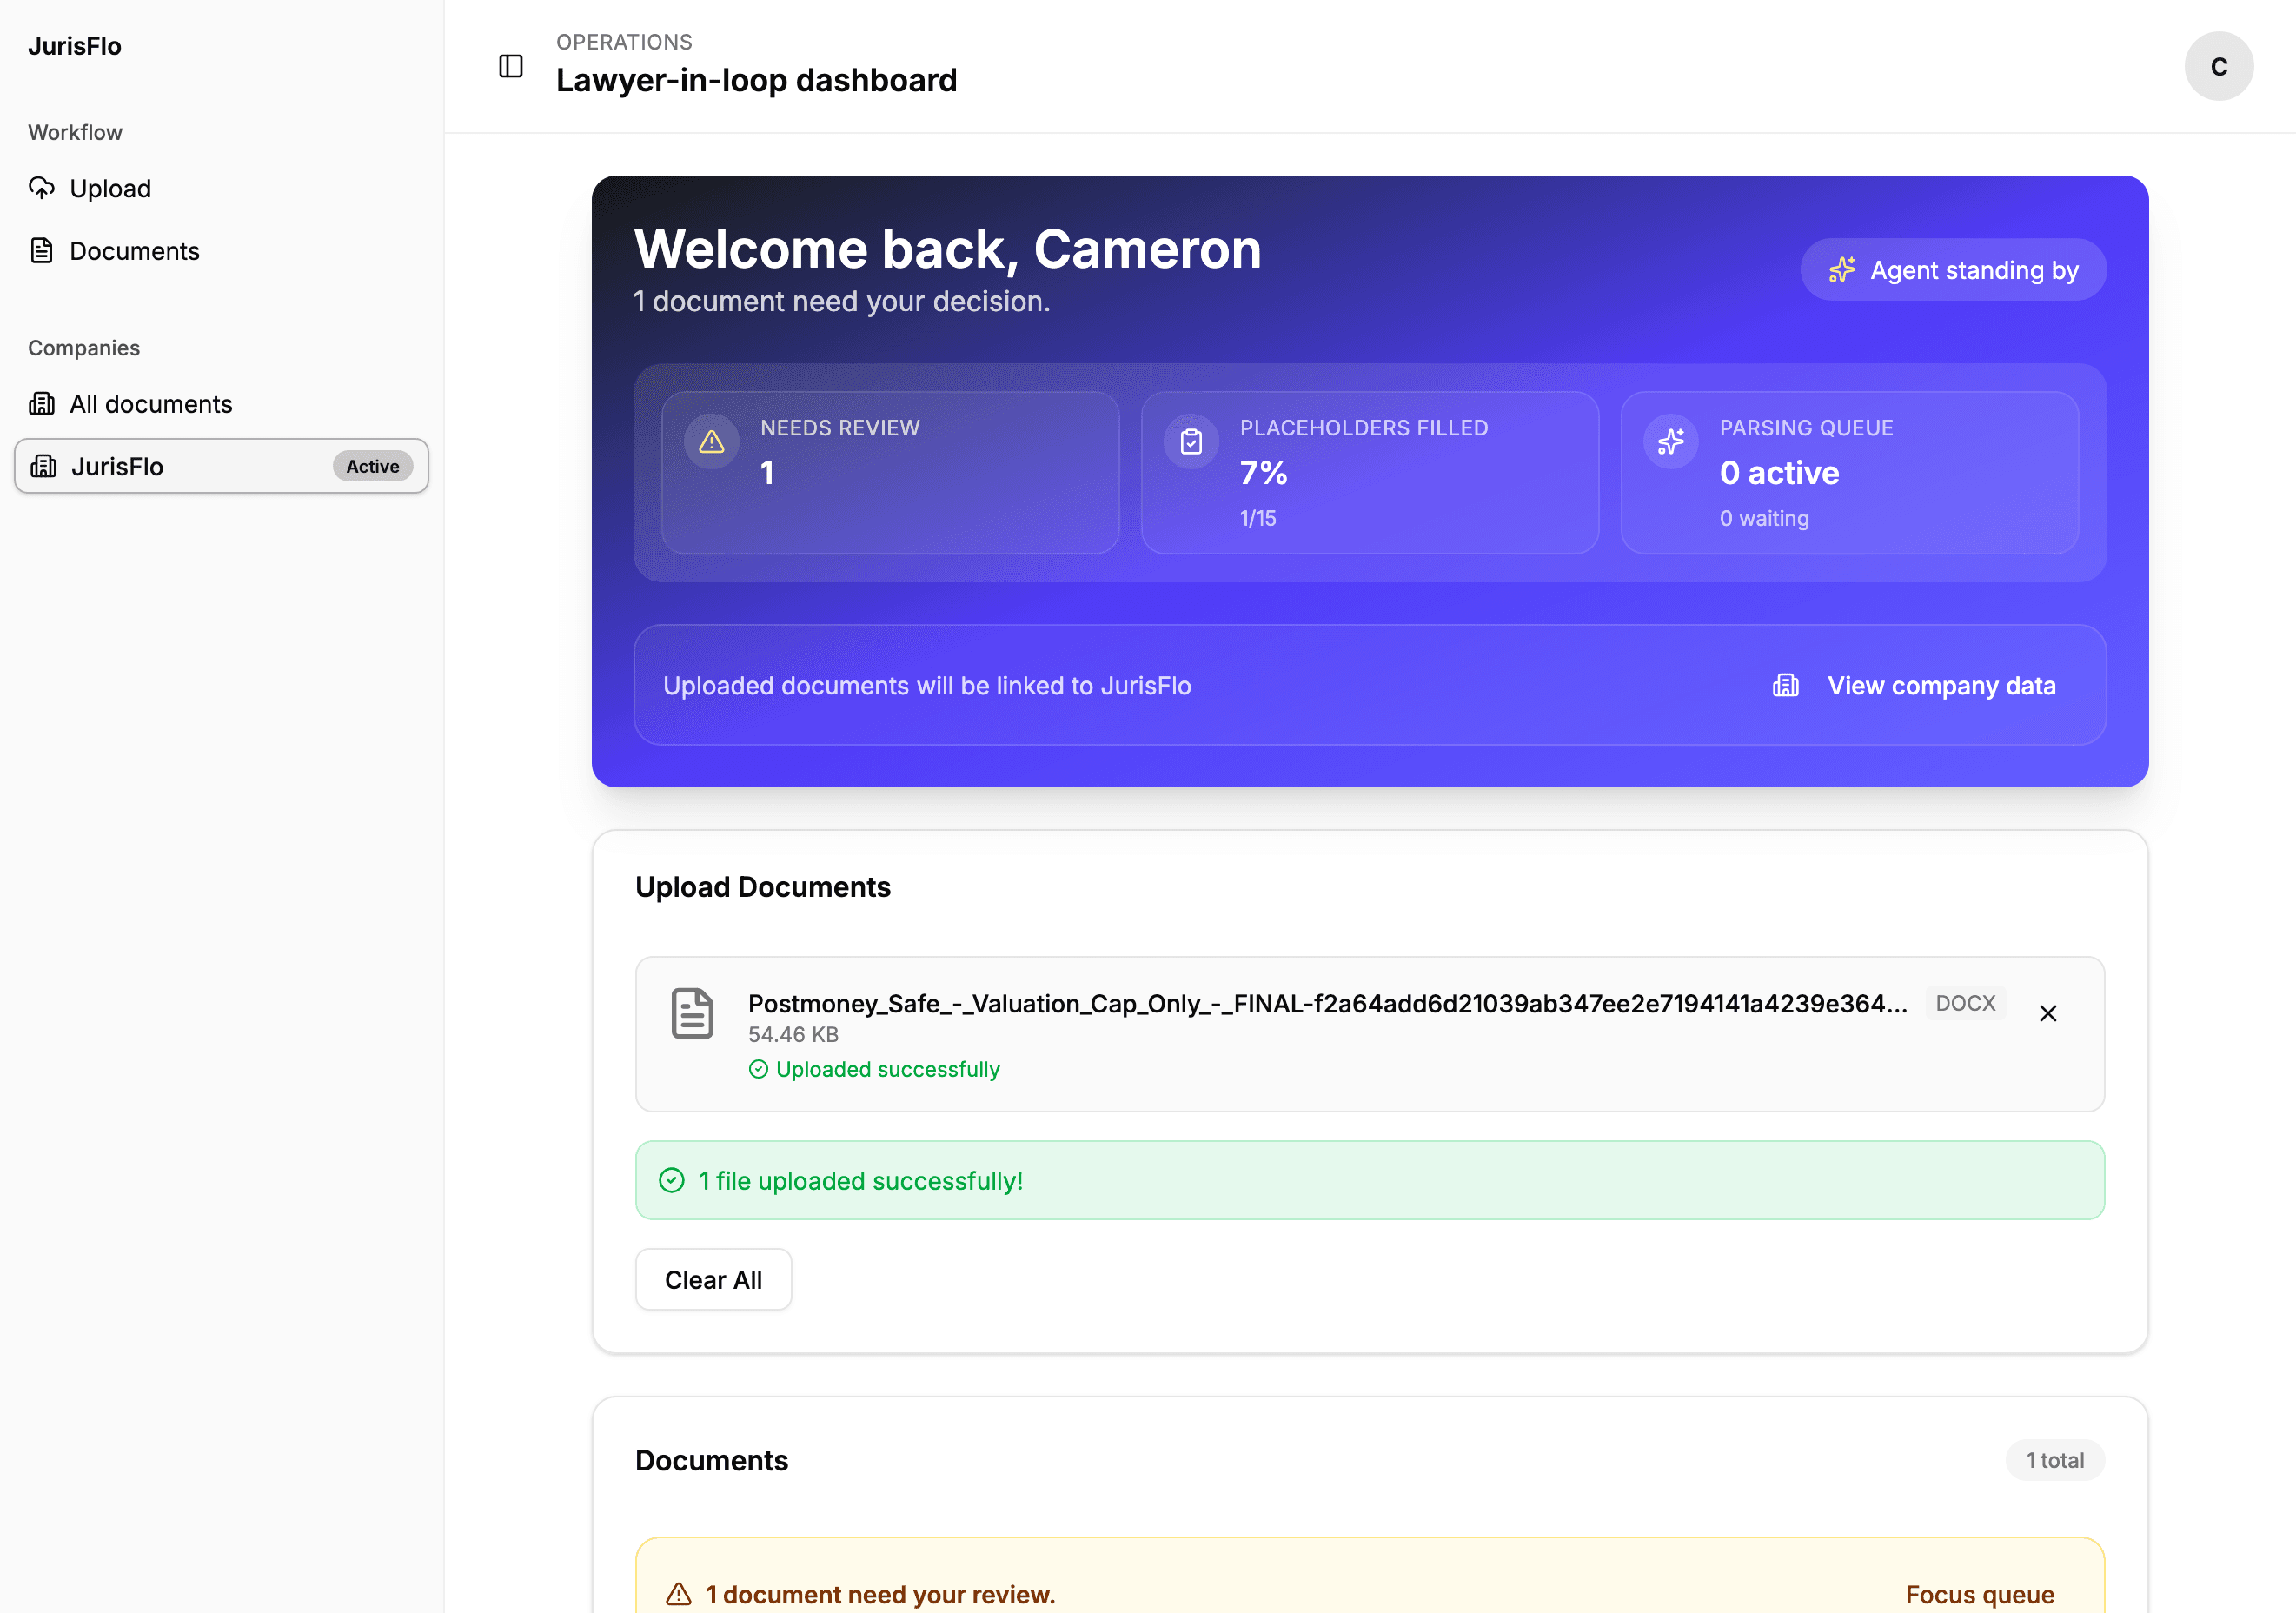
Task: Click the Upload icon in the sidebar
Action: point(41,188)
